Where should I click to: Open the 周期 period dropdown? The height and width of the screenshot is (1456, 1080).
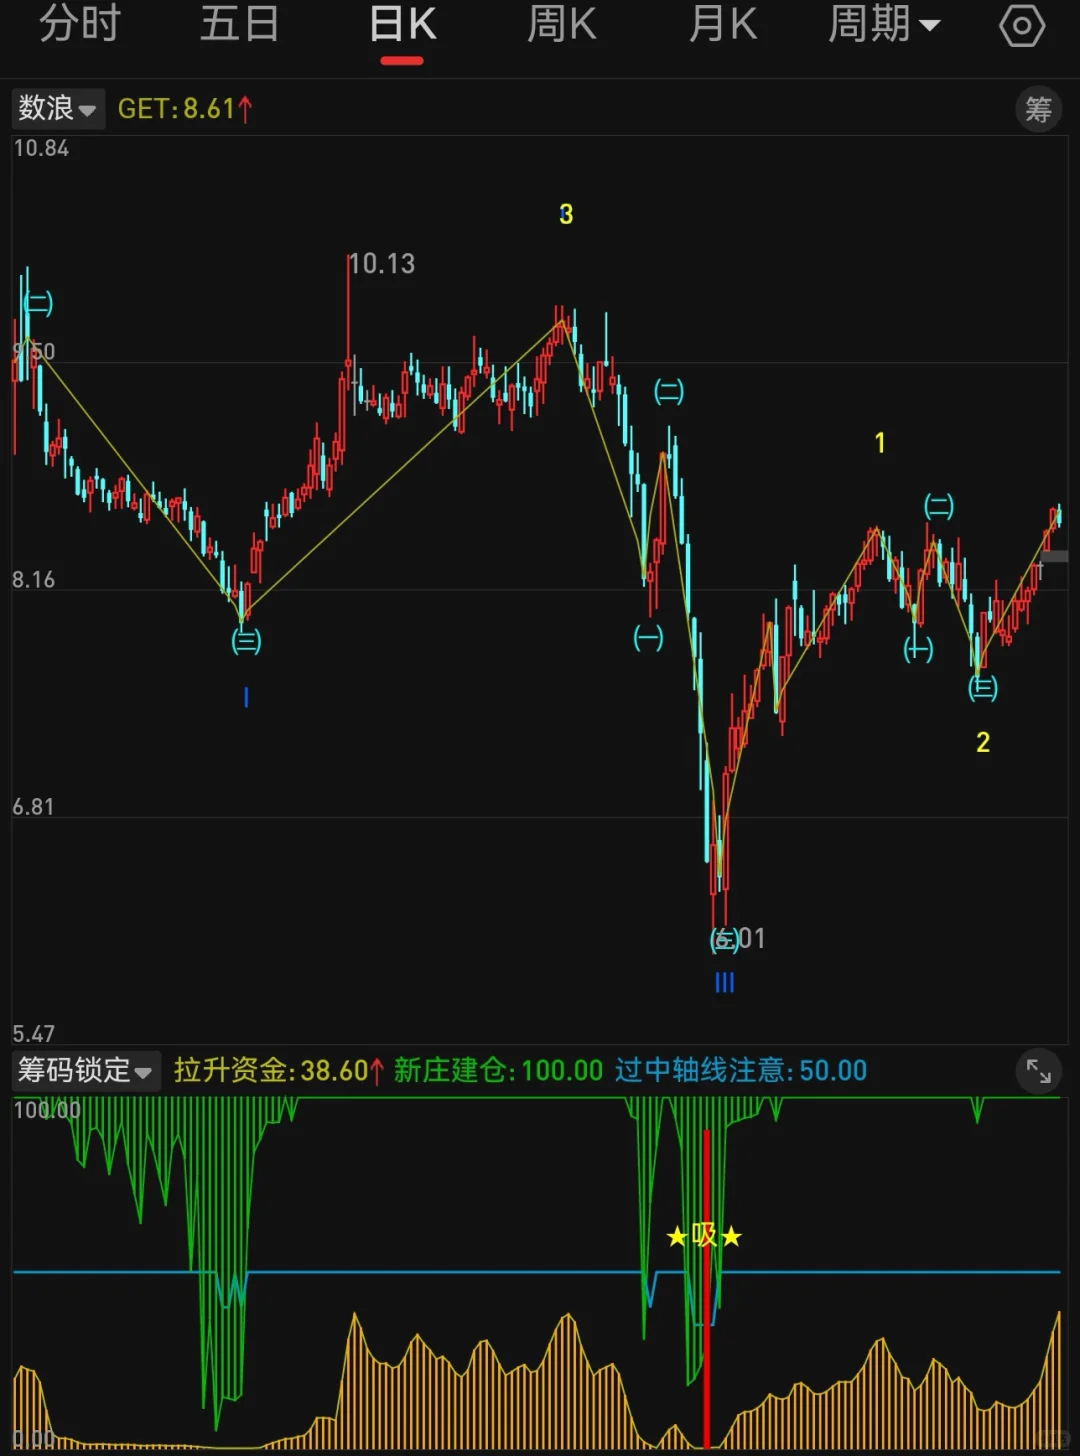(885, 25)
